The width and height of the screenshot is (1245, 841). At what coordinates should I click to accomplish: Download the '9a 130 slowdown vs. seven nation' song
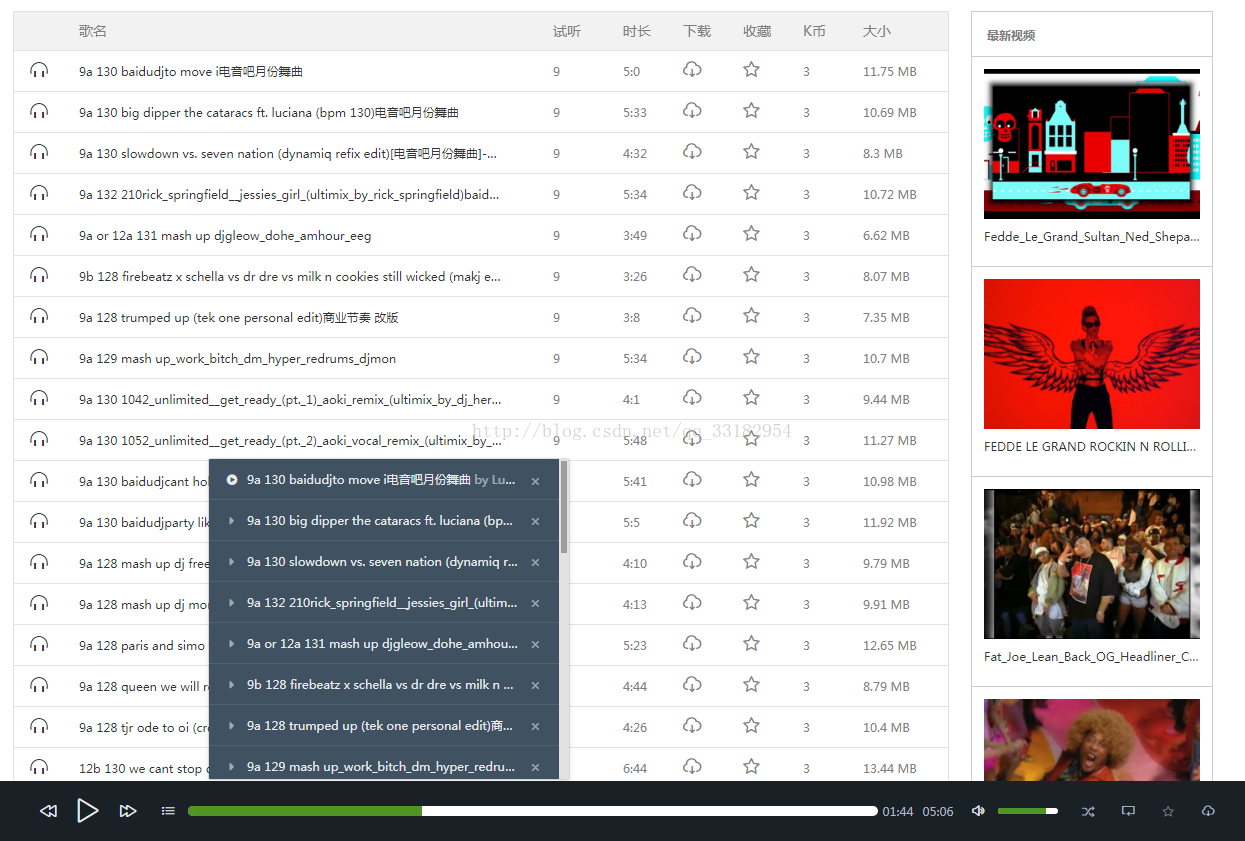[692, 152]
